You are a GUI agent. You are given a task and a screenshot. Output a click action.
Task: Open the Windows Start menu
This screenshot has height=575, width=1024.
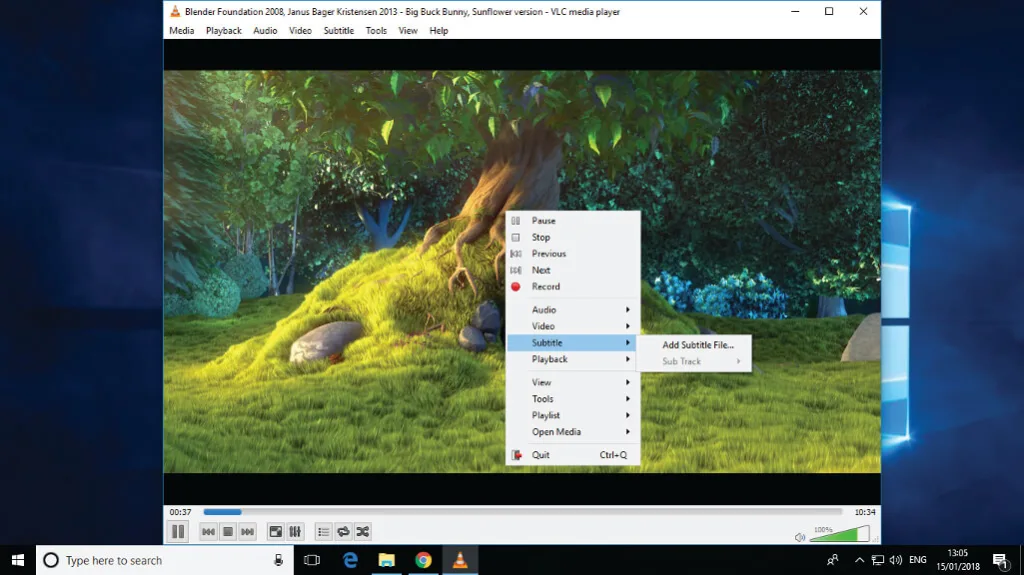point(18,560)
